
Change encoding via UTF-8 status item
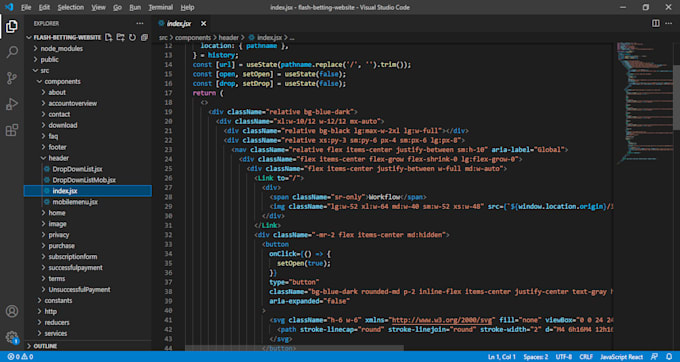tap(564, 357)
